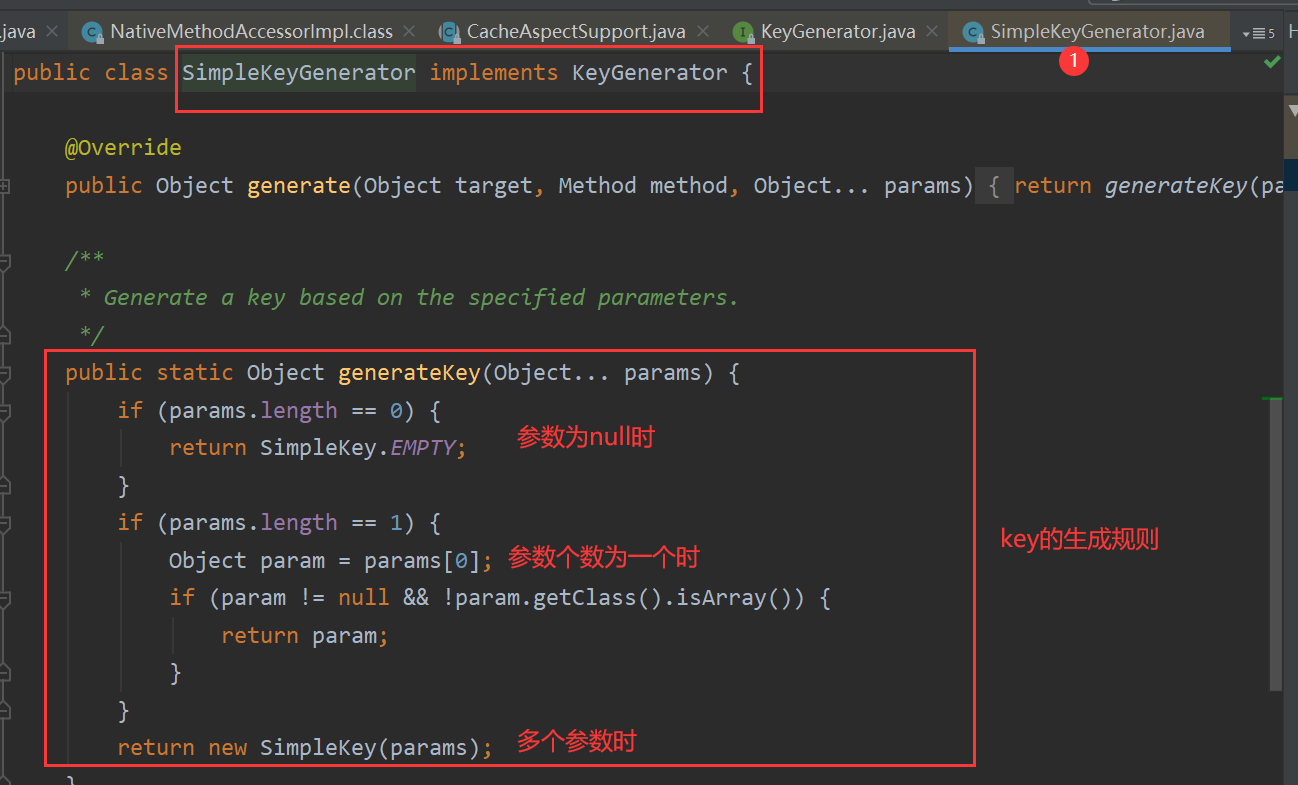Click the SimpleKey.EMPTY constant in code
The image size is (1298, 785).
pyautogui.click(x=360, y=447)
